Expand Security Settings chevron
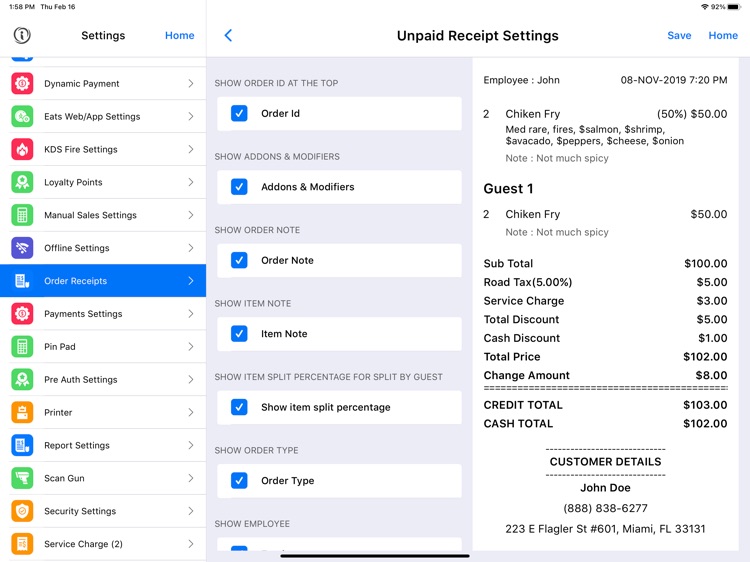750x562 pixels. pyautogui.click(x=191, y=511)
